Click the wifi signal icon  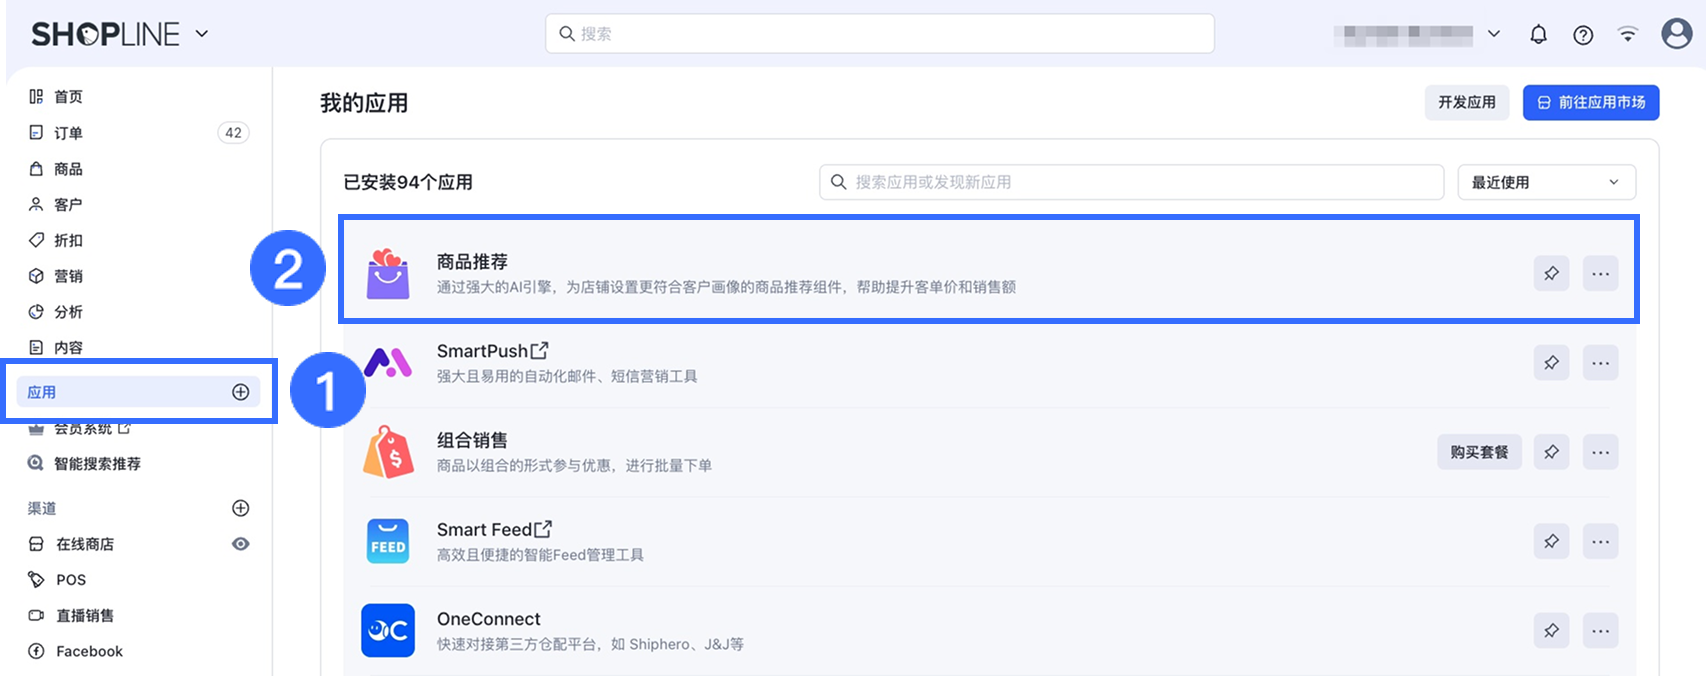coord(1628,34)
